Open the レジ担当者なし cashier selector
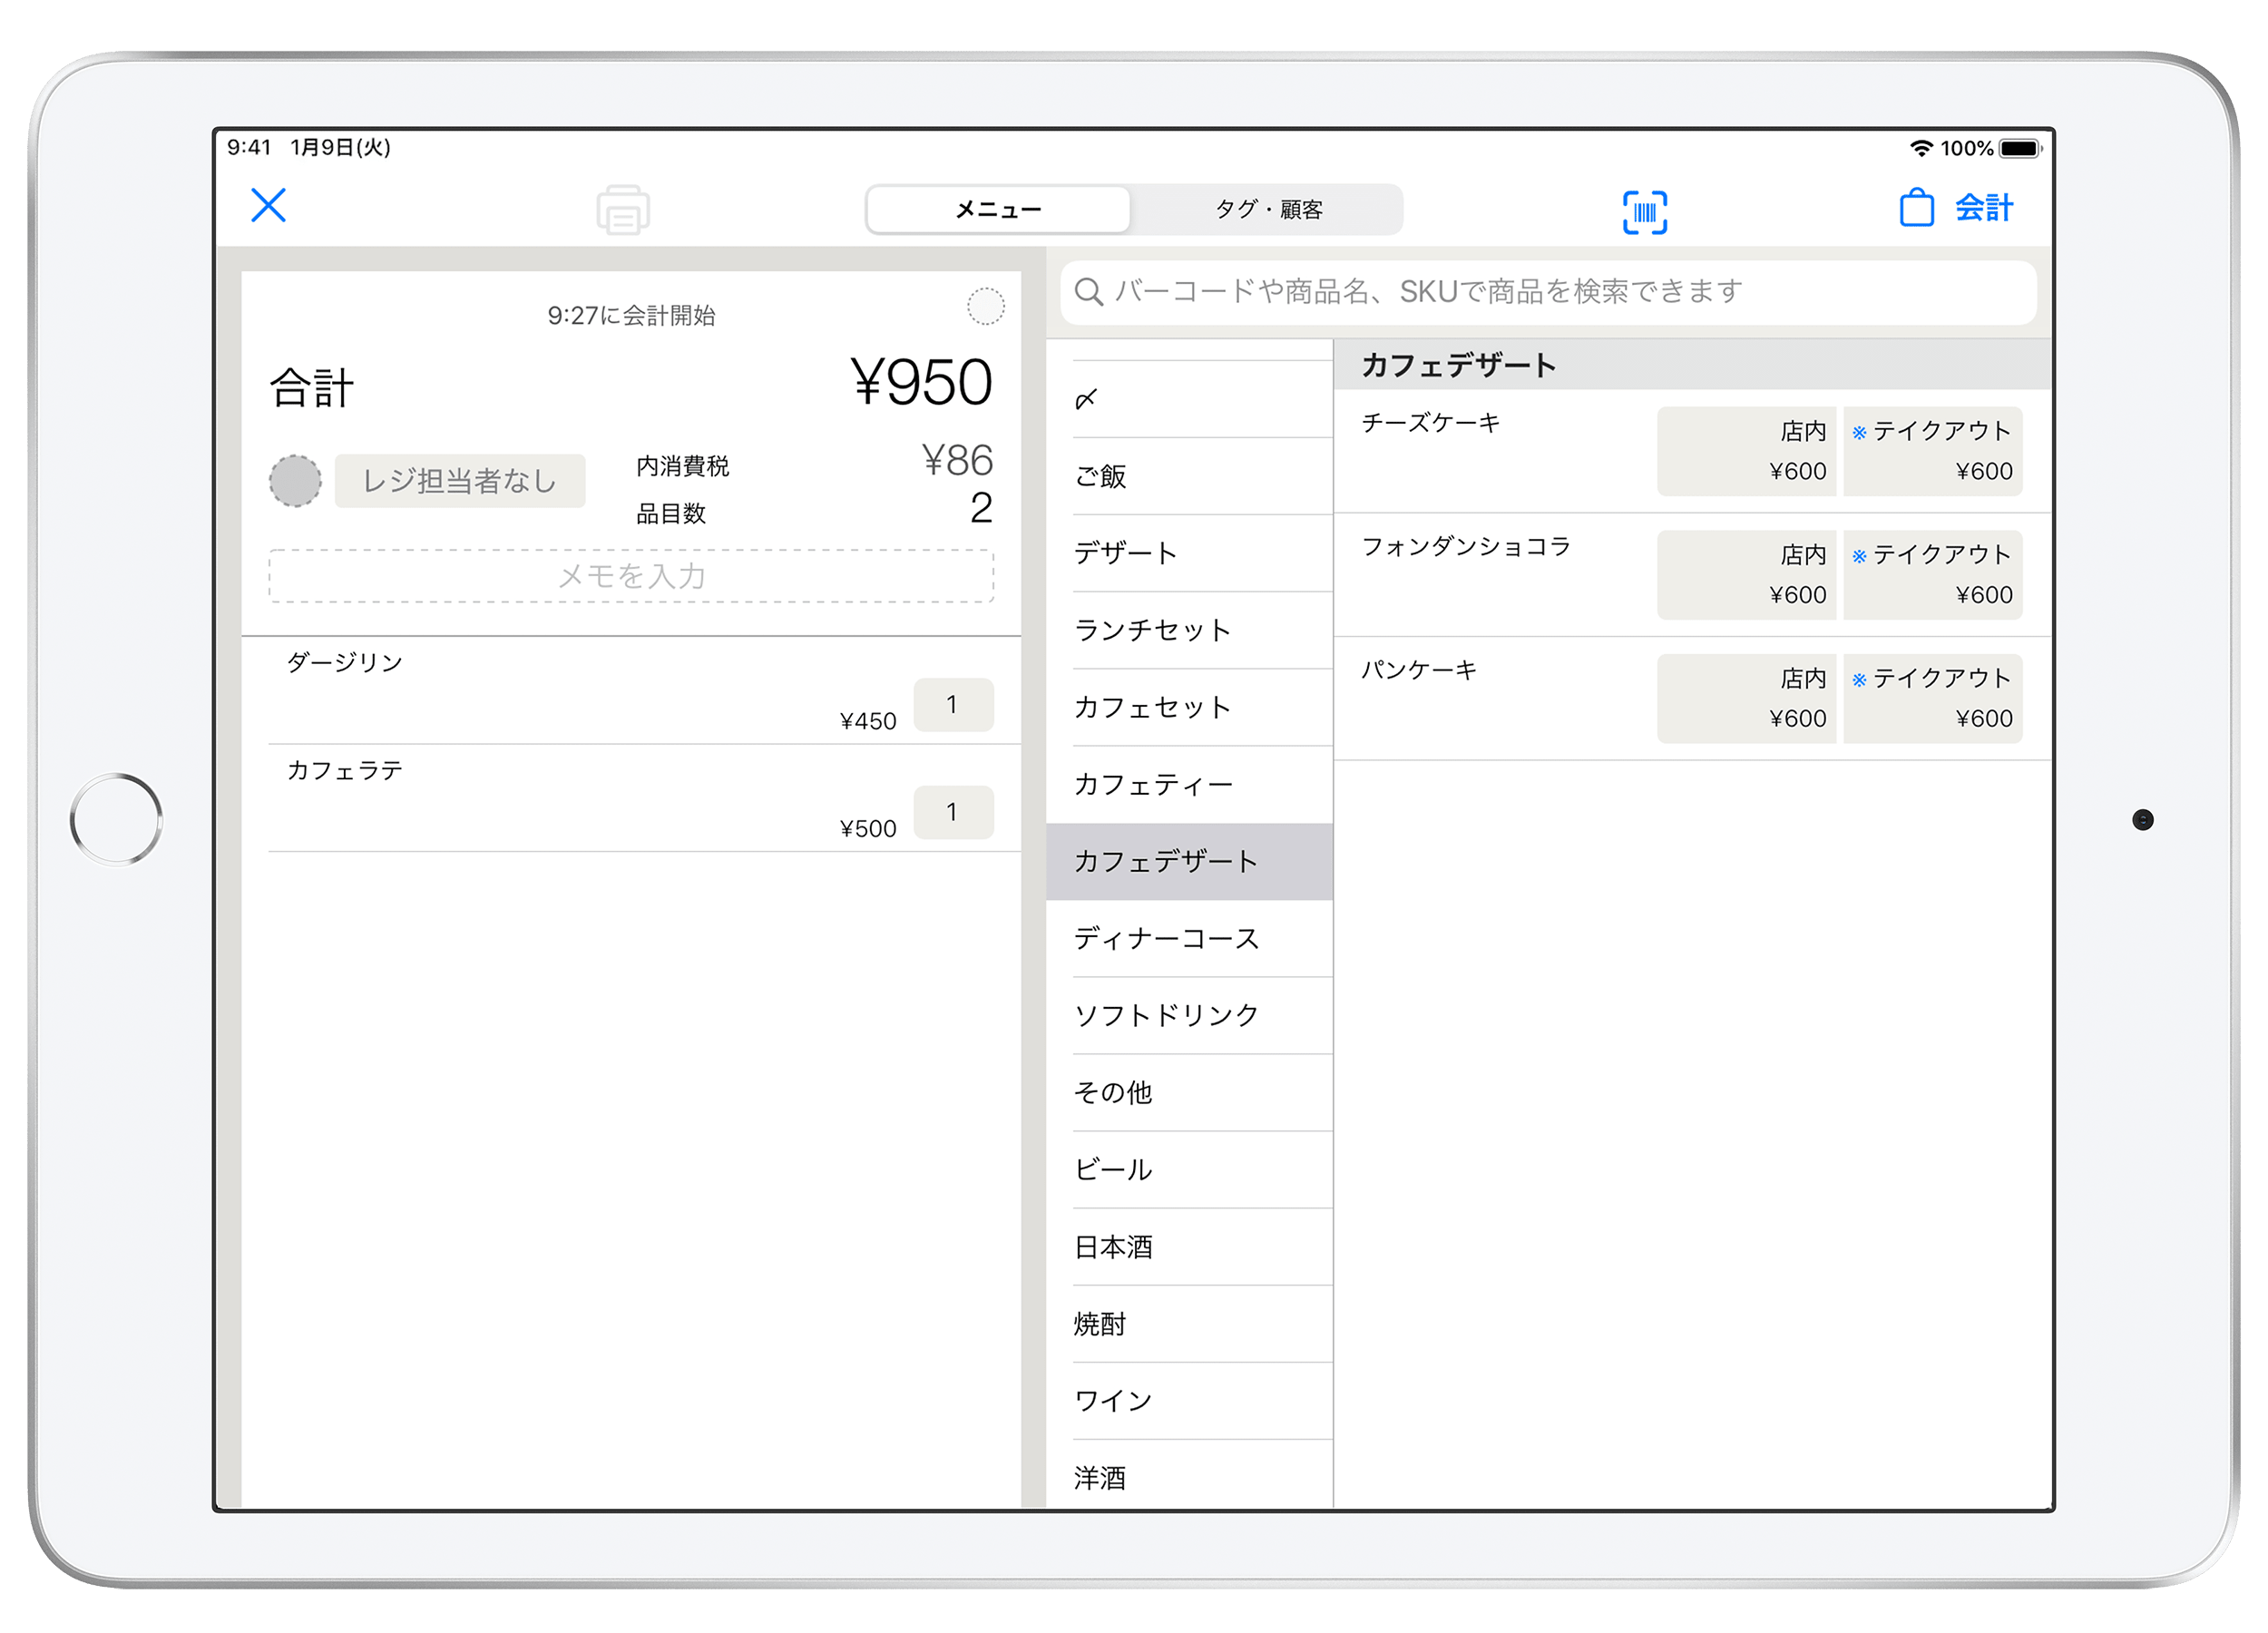2268x1633 pixels. click(459, 481)
